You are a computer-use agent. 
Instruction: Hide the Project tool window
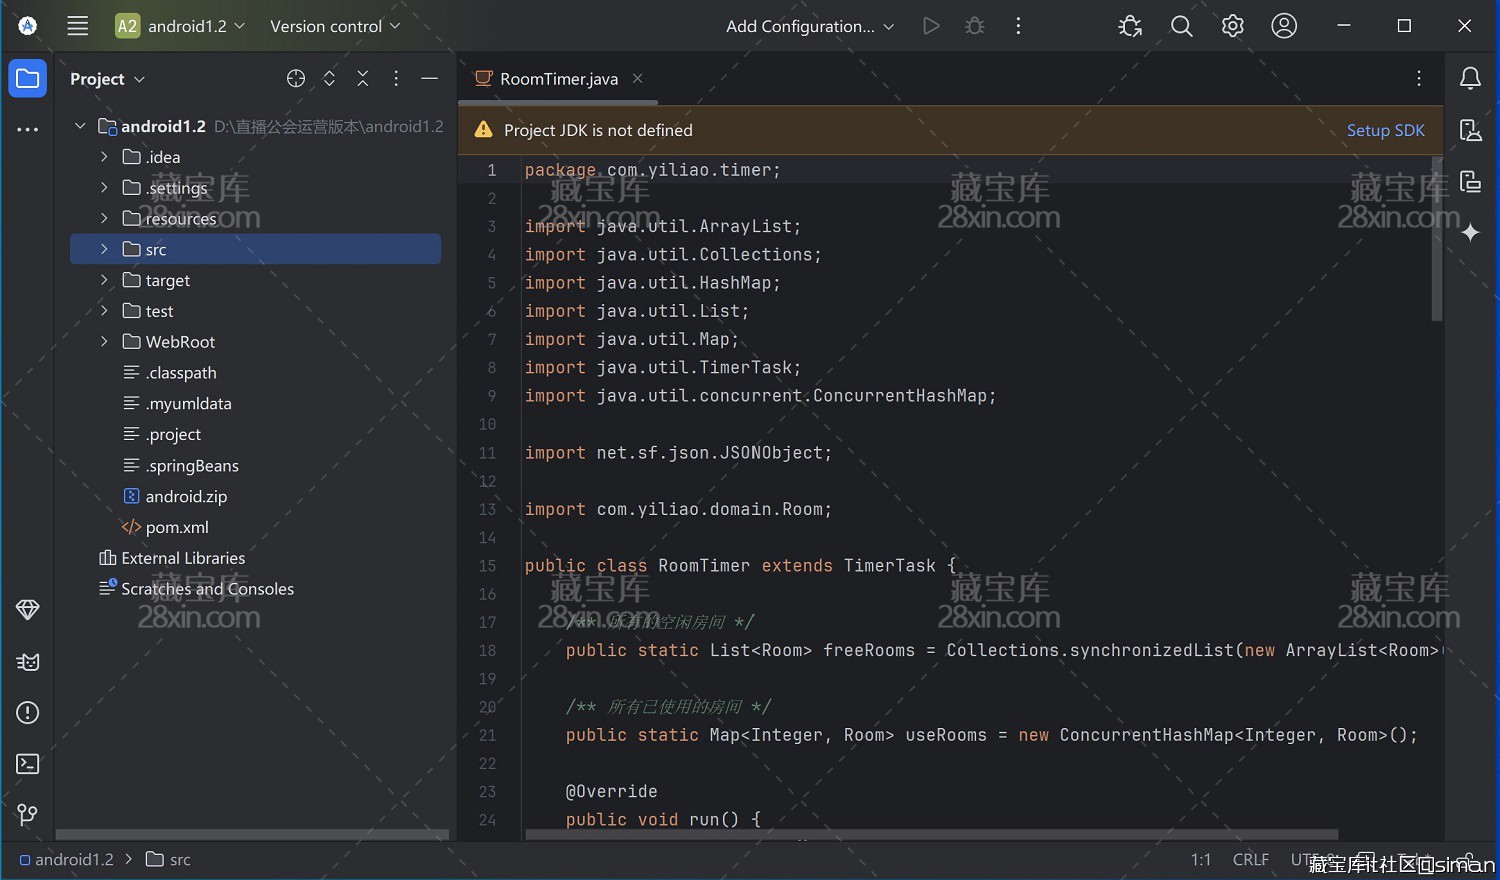pos(430,79)
